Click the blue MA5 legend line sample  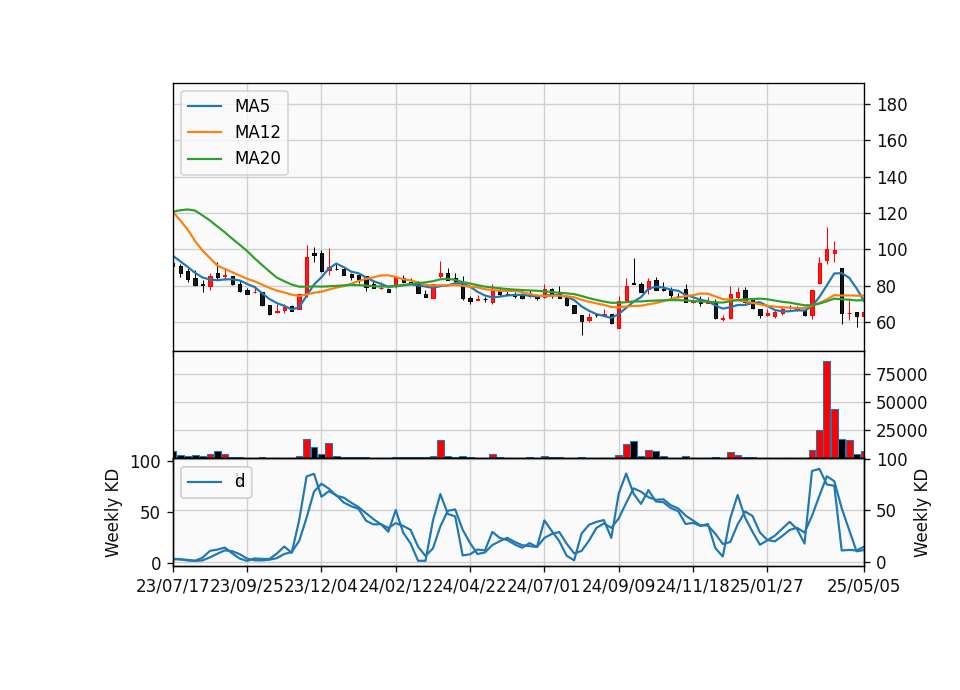(x=204, y=106)
